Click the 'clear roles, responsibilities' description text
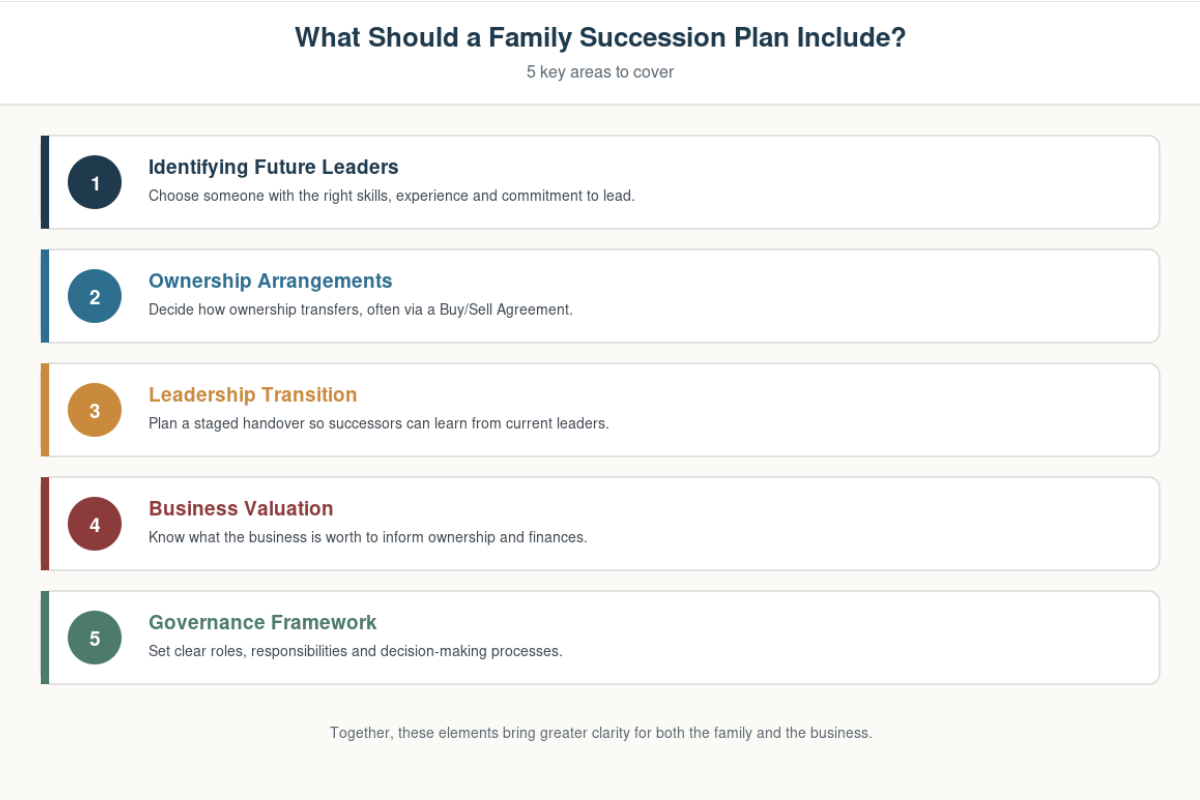 (x=356, y=652)
